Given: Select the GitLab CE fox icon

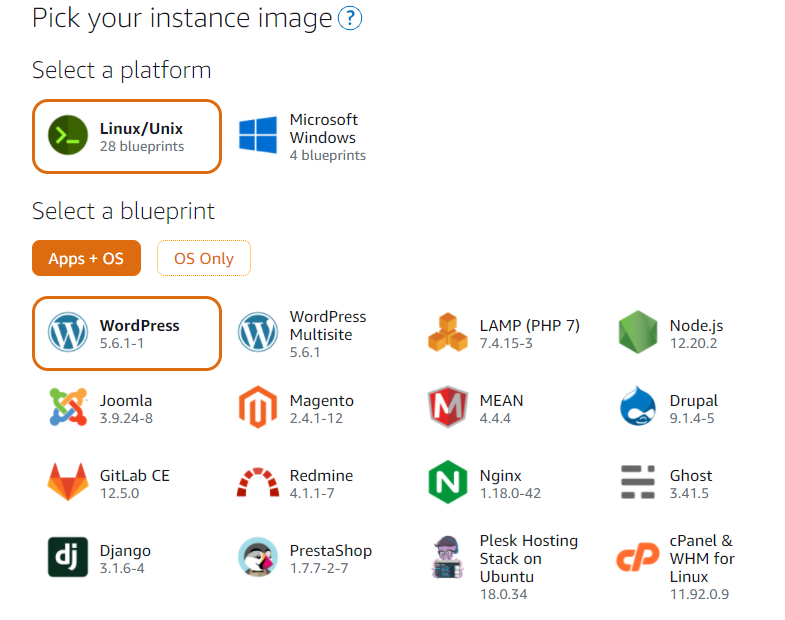Looking at the screenshot, I should 68,483.
